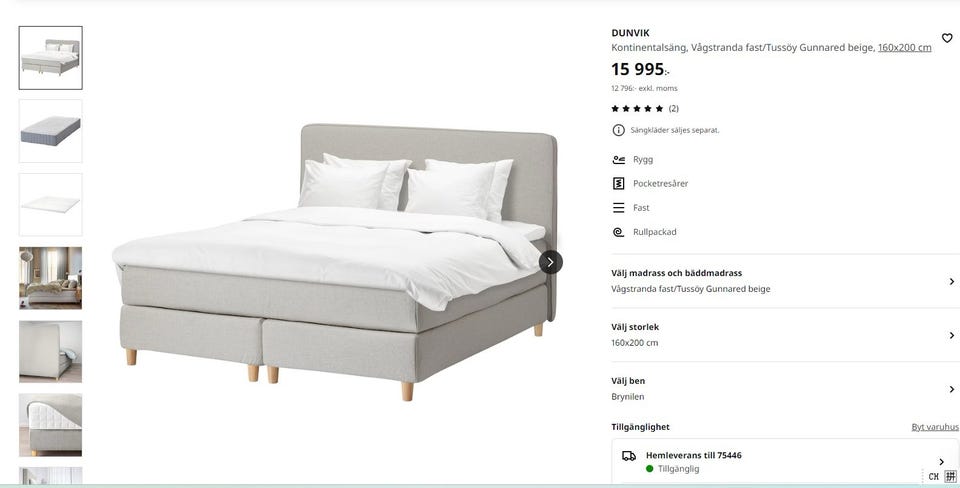
Task: Expand the Välj storlek size selector
Action: point(784,335)
